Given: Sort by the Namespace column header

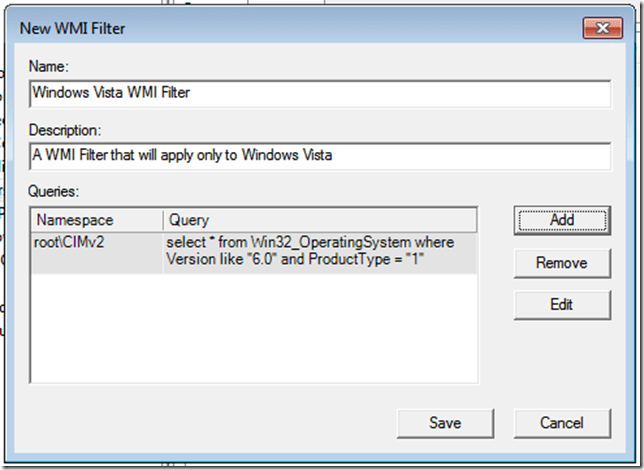Looking at the screenshot, I should coord(96,219).
